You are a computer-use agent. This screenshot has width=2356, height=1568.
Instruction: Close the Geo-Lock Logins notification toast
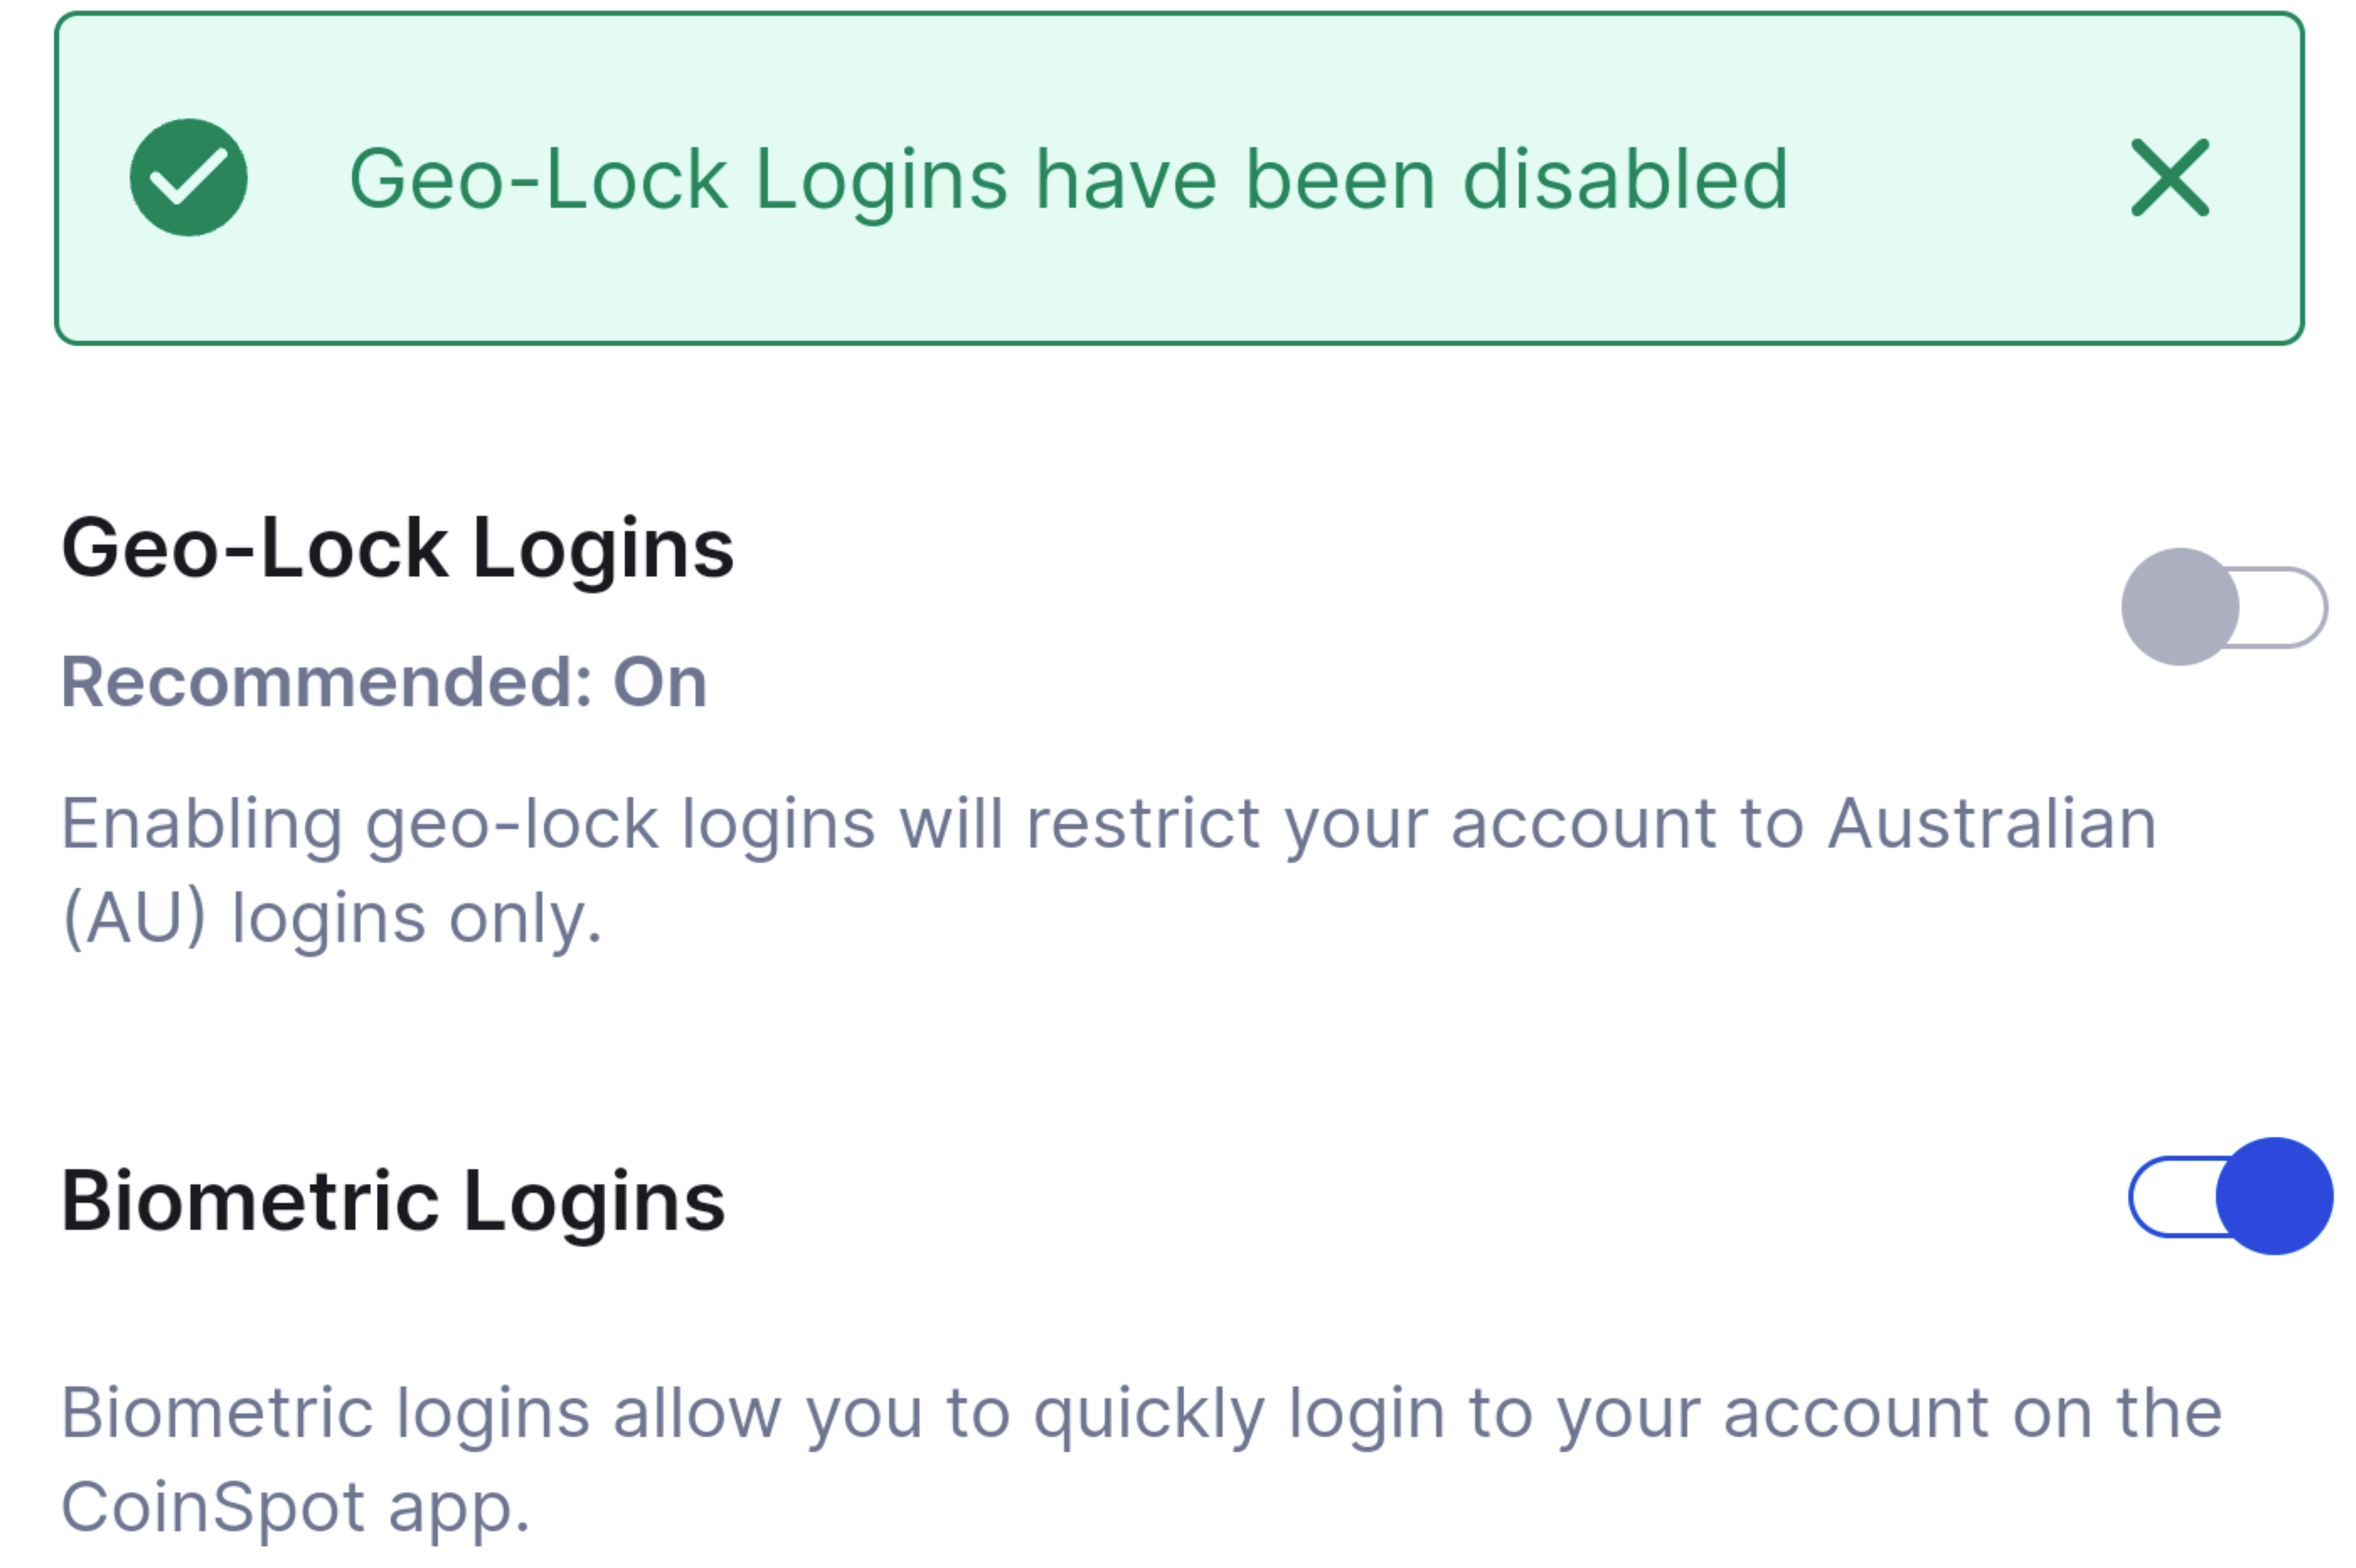(2170, 178)
